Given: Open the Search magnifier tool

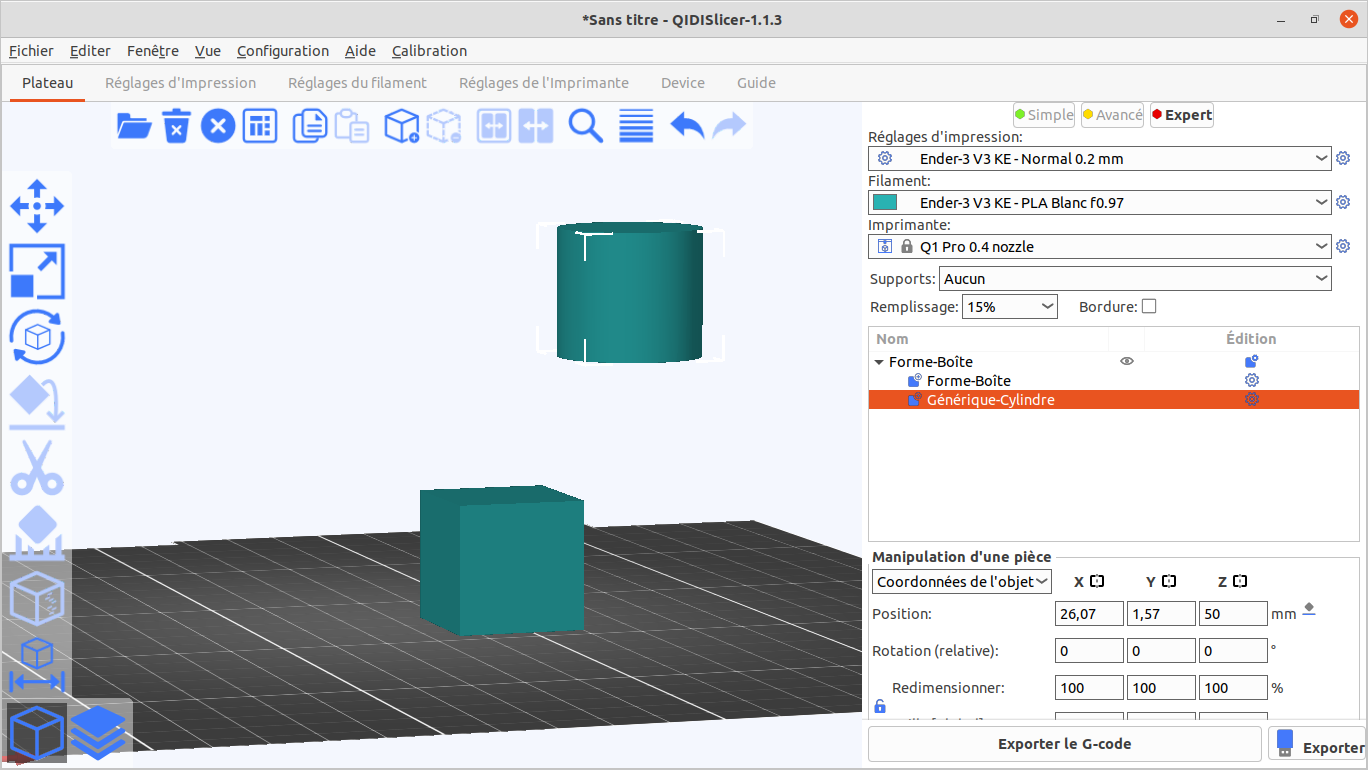Looking at the screenshot, I should click(x=585, y=126).
